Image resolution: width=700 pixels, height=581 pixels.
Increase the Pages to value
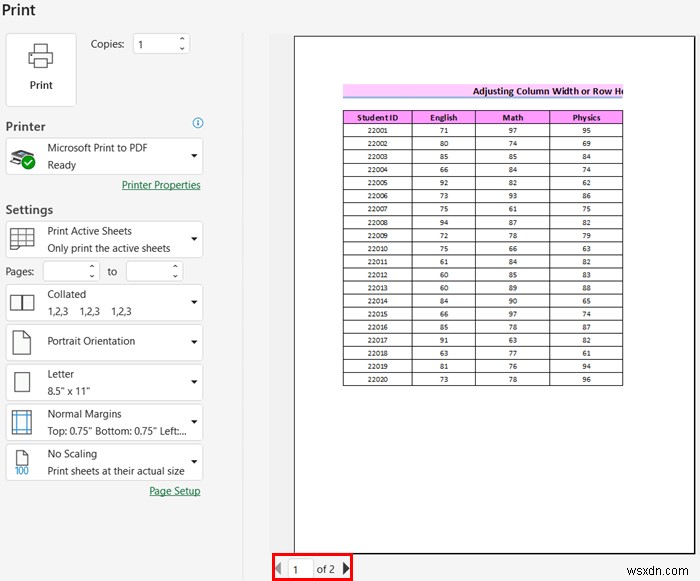(175, 267)
